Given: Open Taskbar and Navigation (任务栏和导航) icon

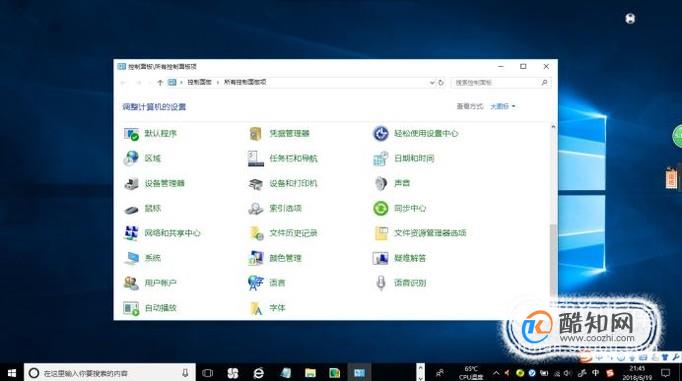Looking at the screenshot, I should [256, 158].
